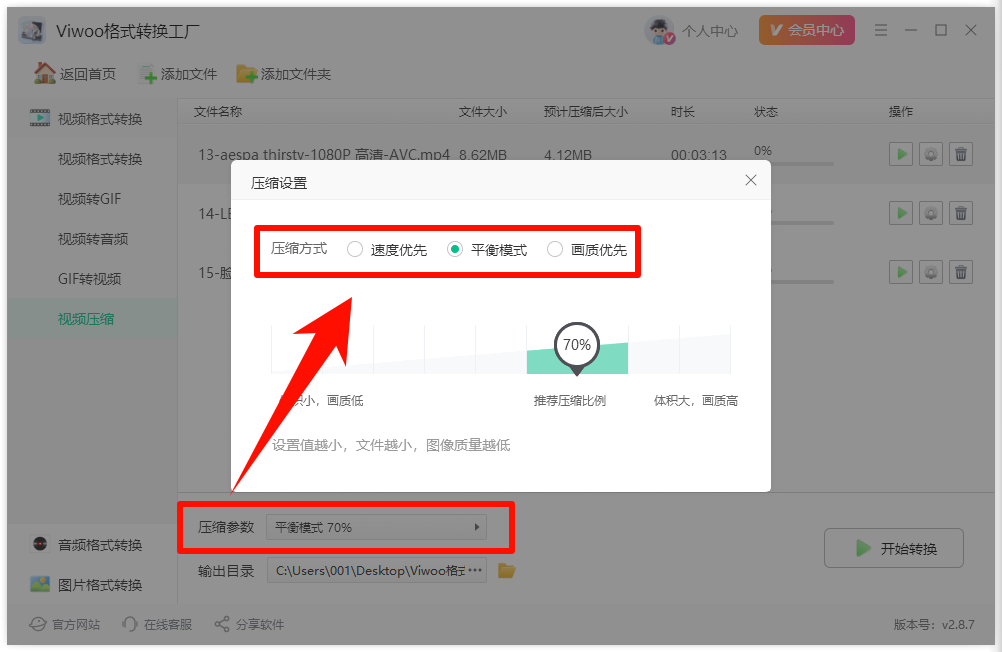Viewport: 1002px width, 652px height.
Task: Select 视频转GIF in sidebar
Action: (89, 199)
